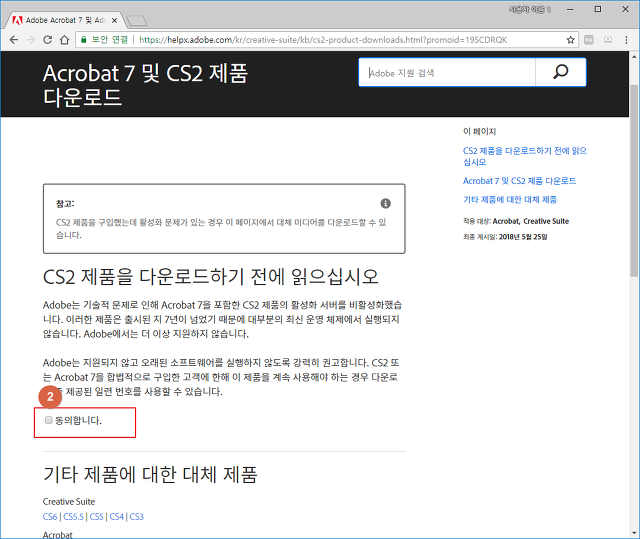This screenshot has width=640, height=539.
Task: Reload the page with the refresh icon
Action: [47, 40]
